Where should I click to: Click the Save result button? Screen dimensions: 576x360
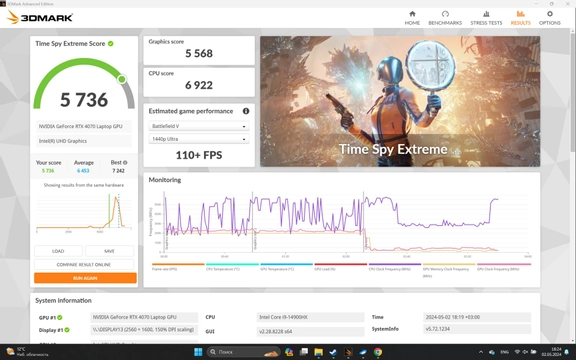click(x=109, y=251)
